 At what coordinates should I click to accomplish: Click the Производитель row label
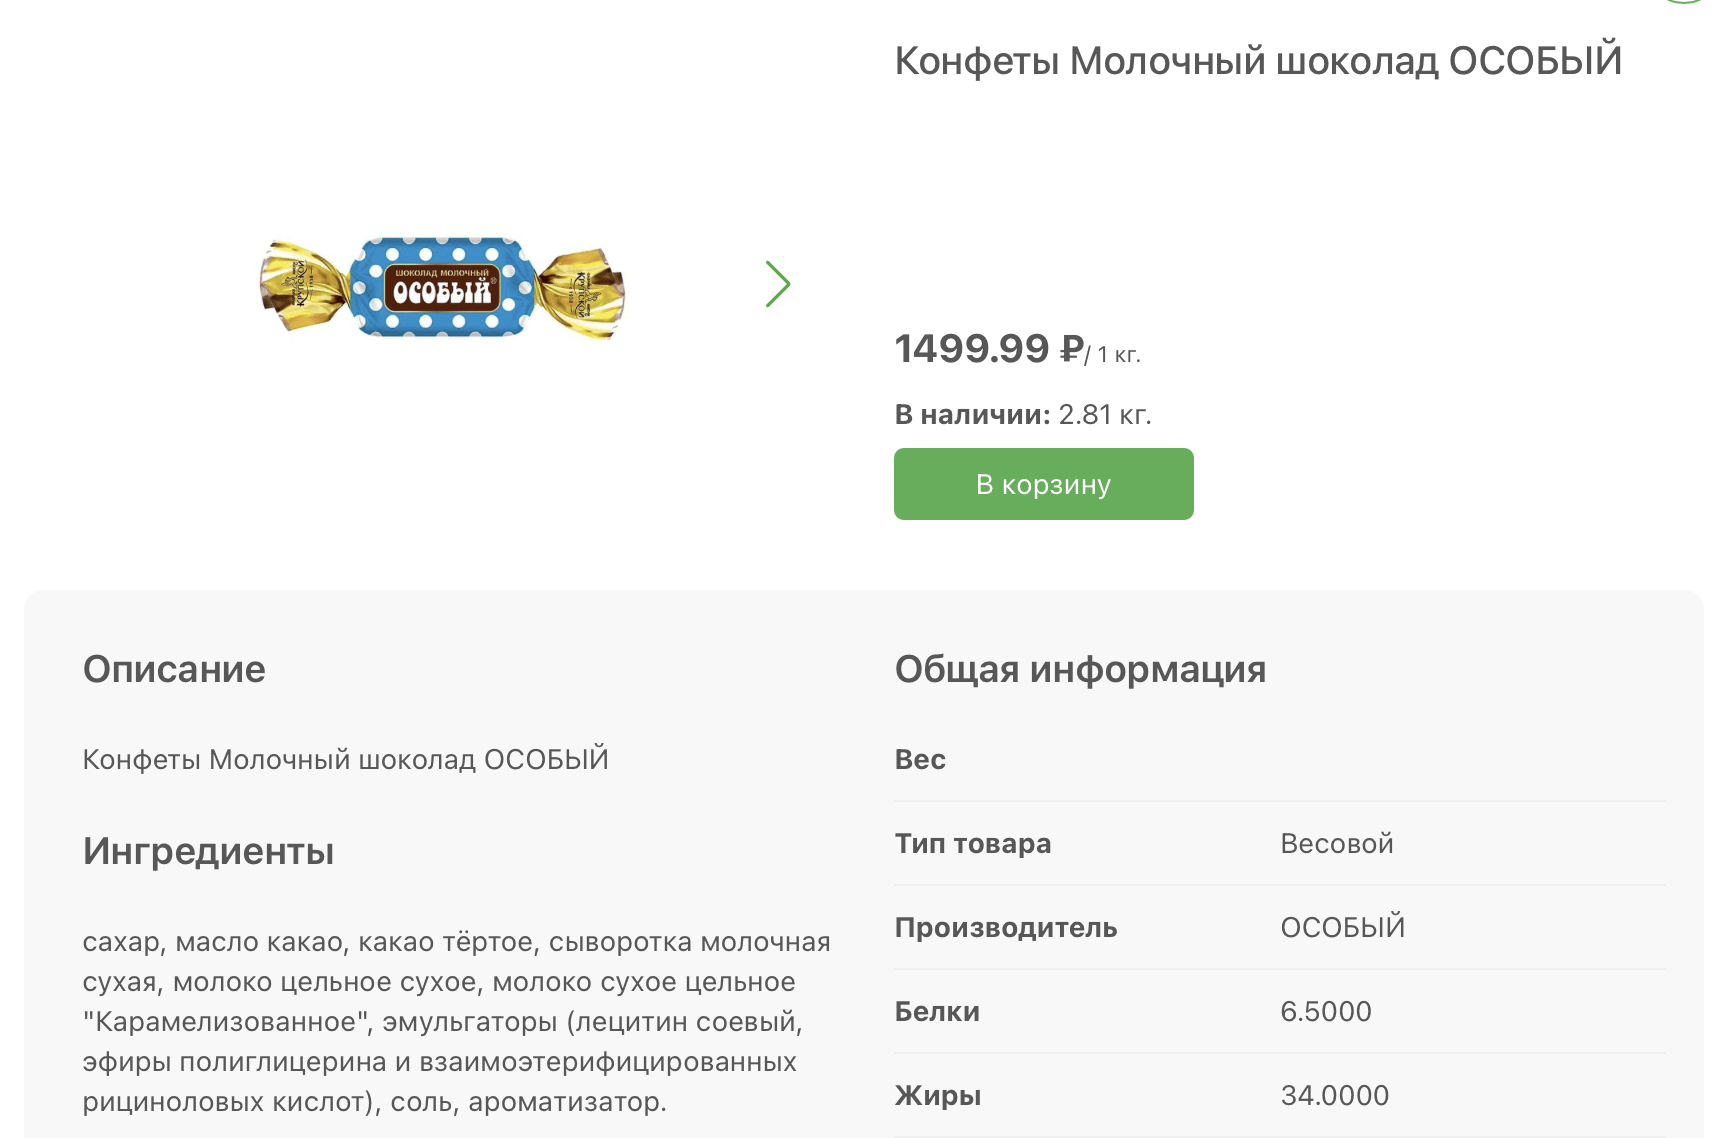(x=1005, y=927)
